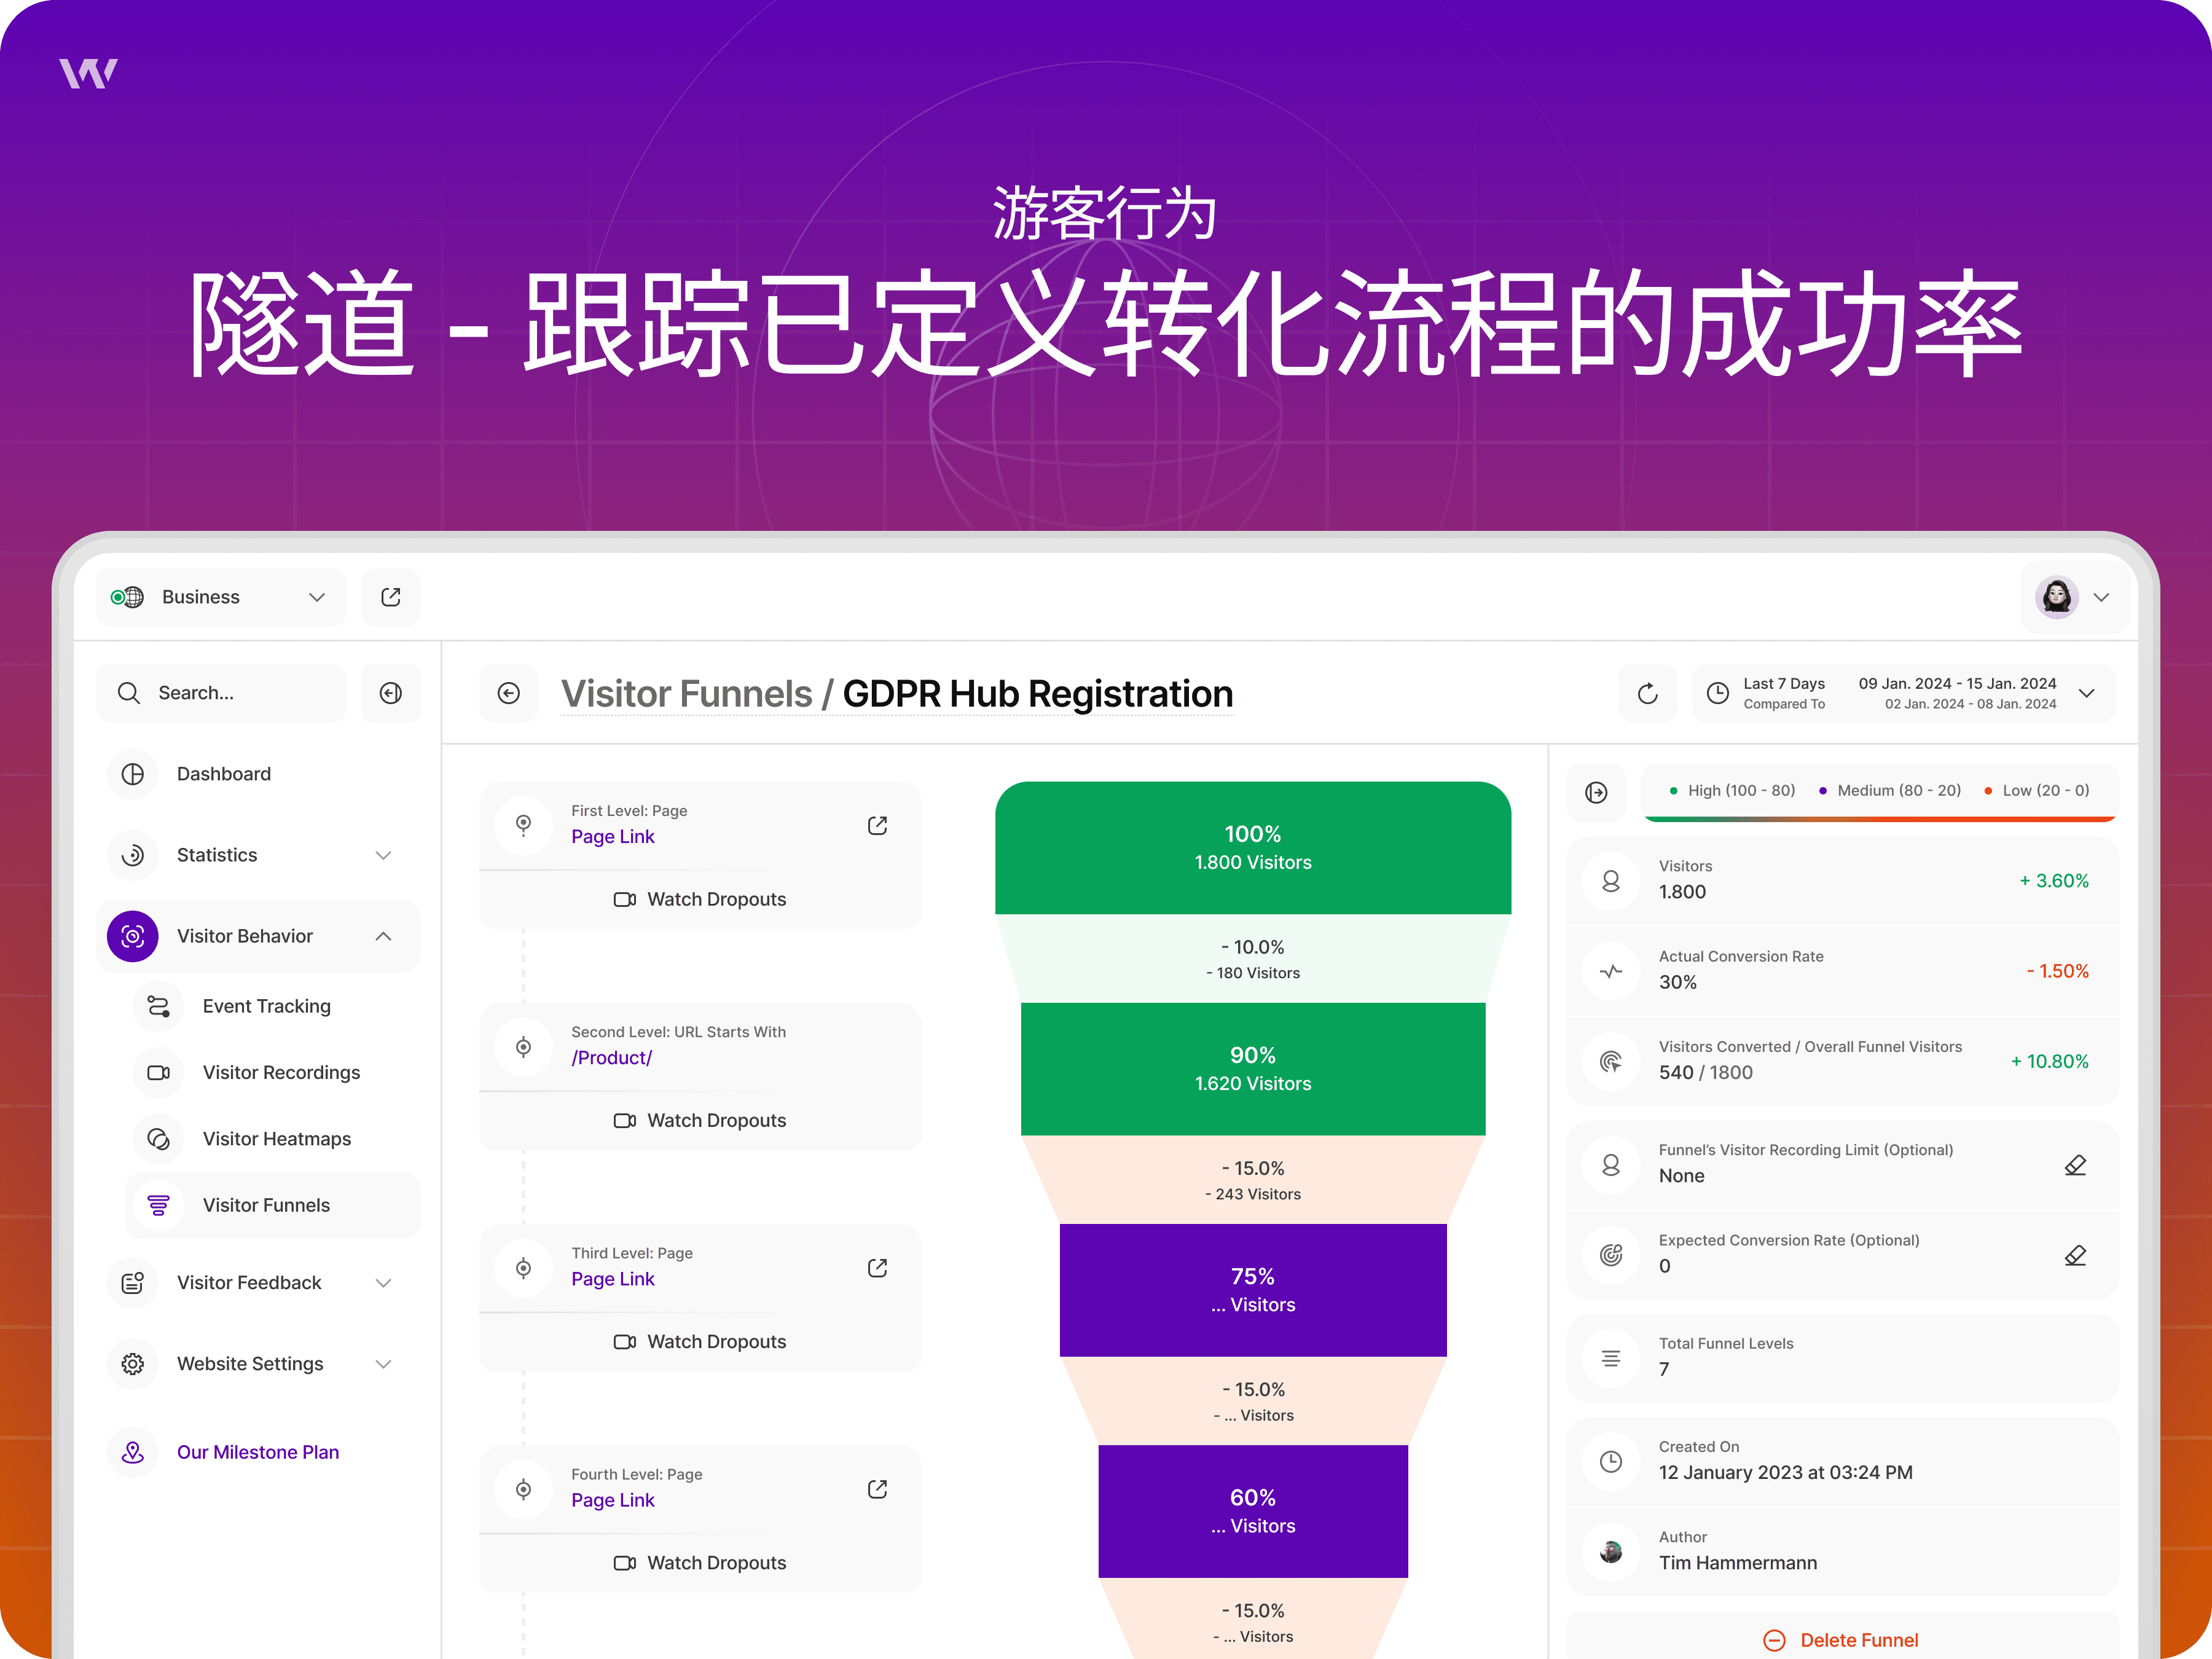Open Third Level Page Link text

coord(613,1279)
